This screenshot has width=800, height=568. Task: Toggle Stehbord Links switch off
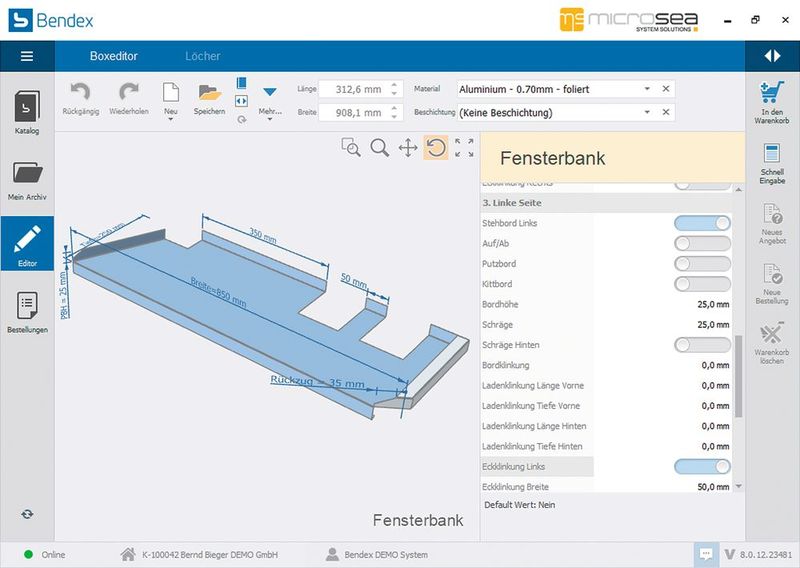[702, 223]
